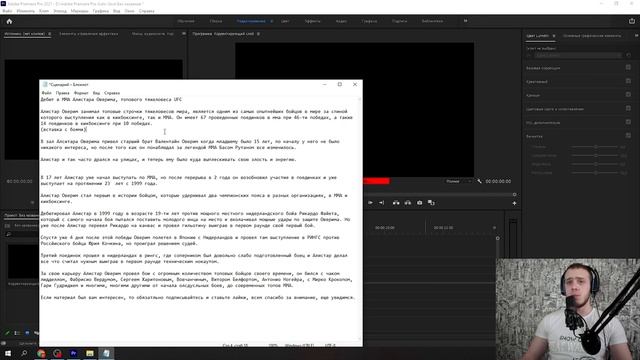
Task: Open Premiere Файл menu
Action: (x=7, y=11)
